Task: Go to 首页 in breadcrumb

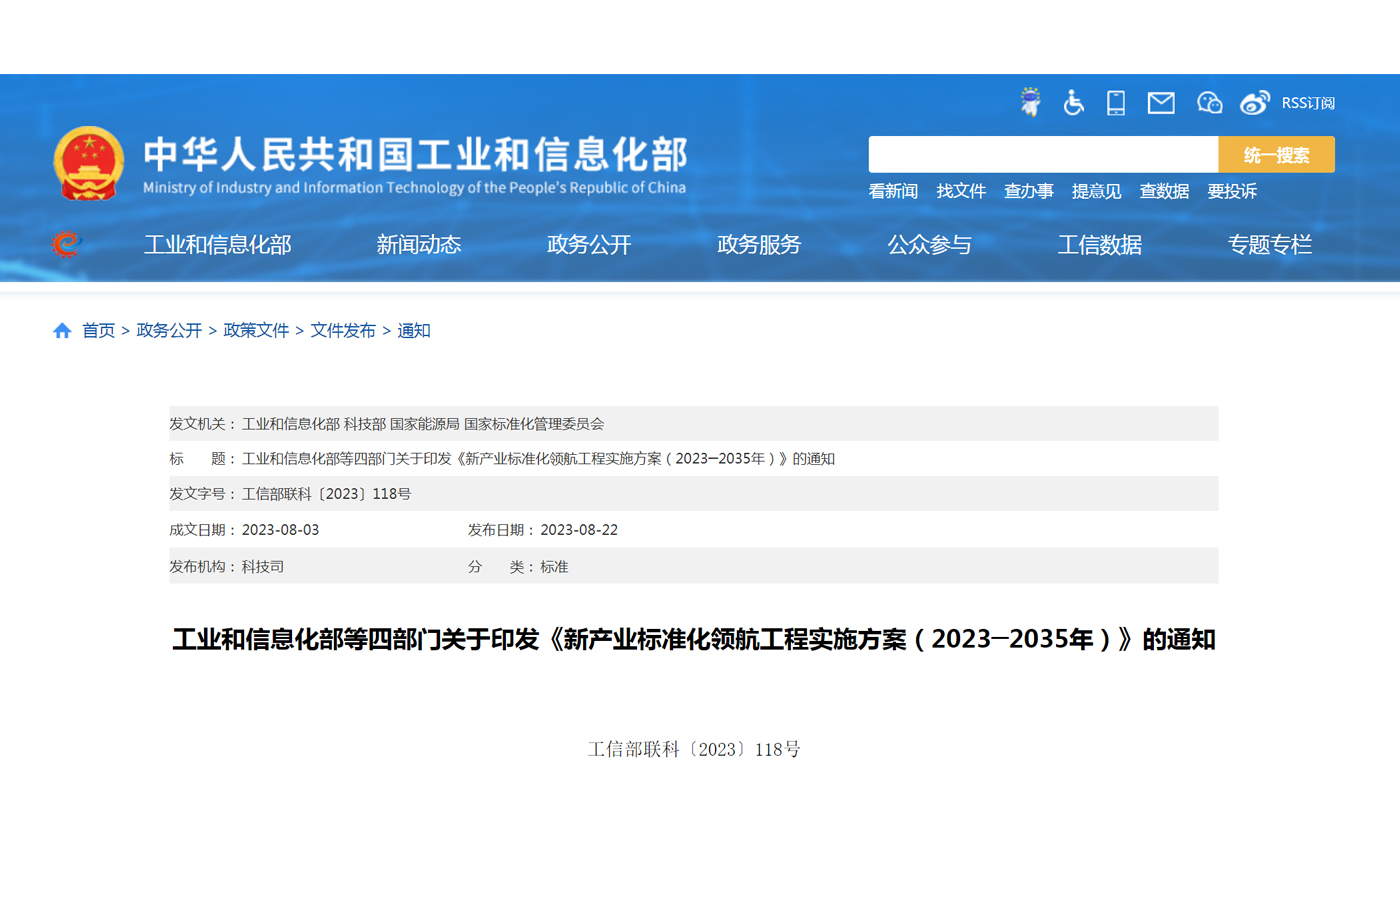Action: [98, 330]
